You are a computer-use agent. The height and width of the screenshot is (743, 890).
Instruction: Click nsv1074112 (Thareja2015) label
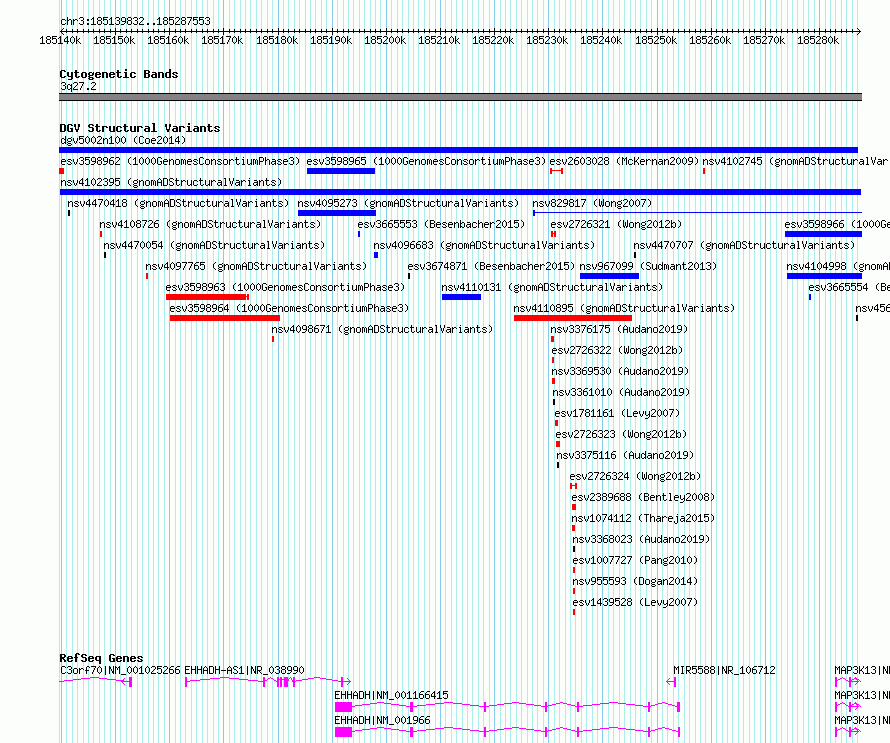coord(643,518)
